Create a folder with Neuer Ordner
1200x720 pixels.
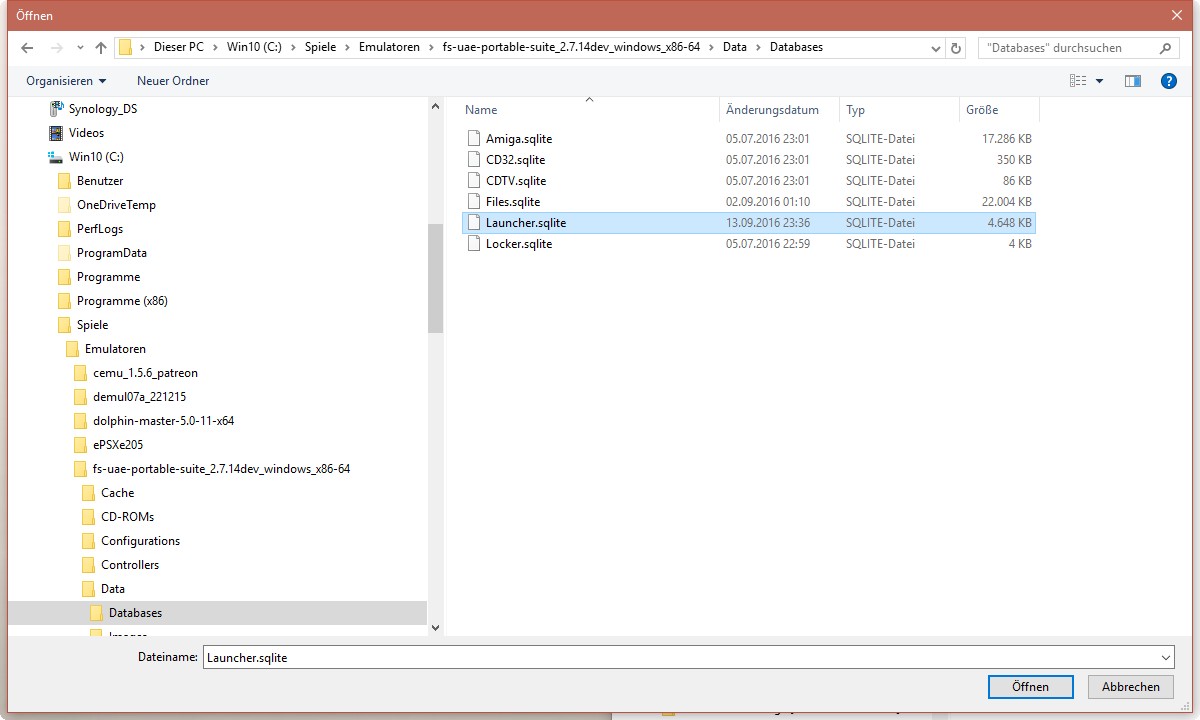(173, 81)
